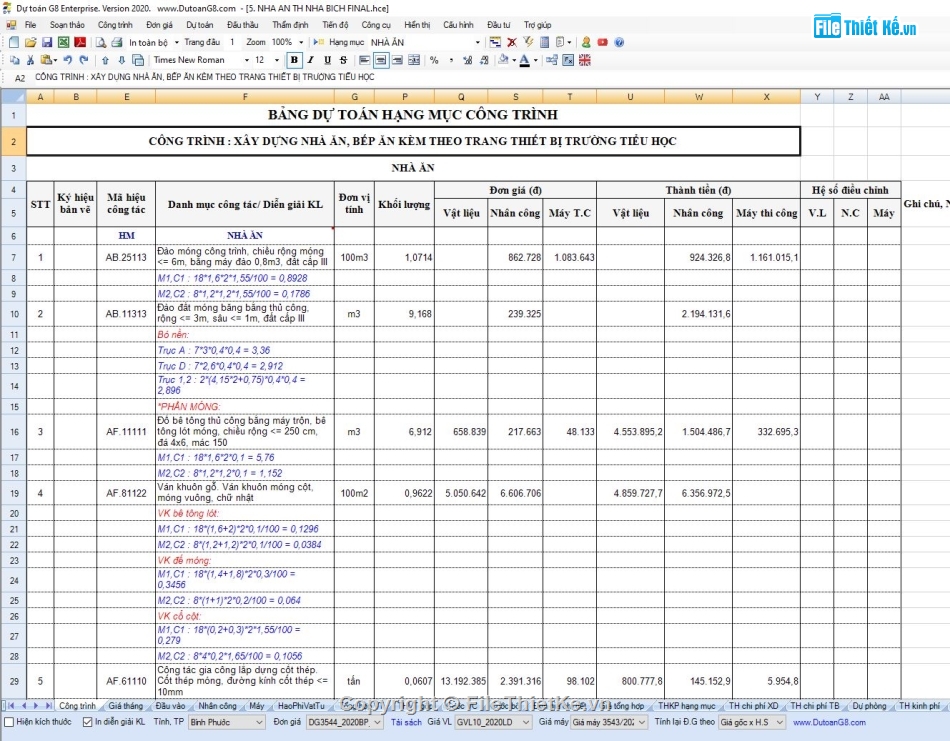Open the fill color paint bucket
The width and height of the screenshot is (950, 741).
click(503, 60)
